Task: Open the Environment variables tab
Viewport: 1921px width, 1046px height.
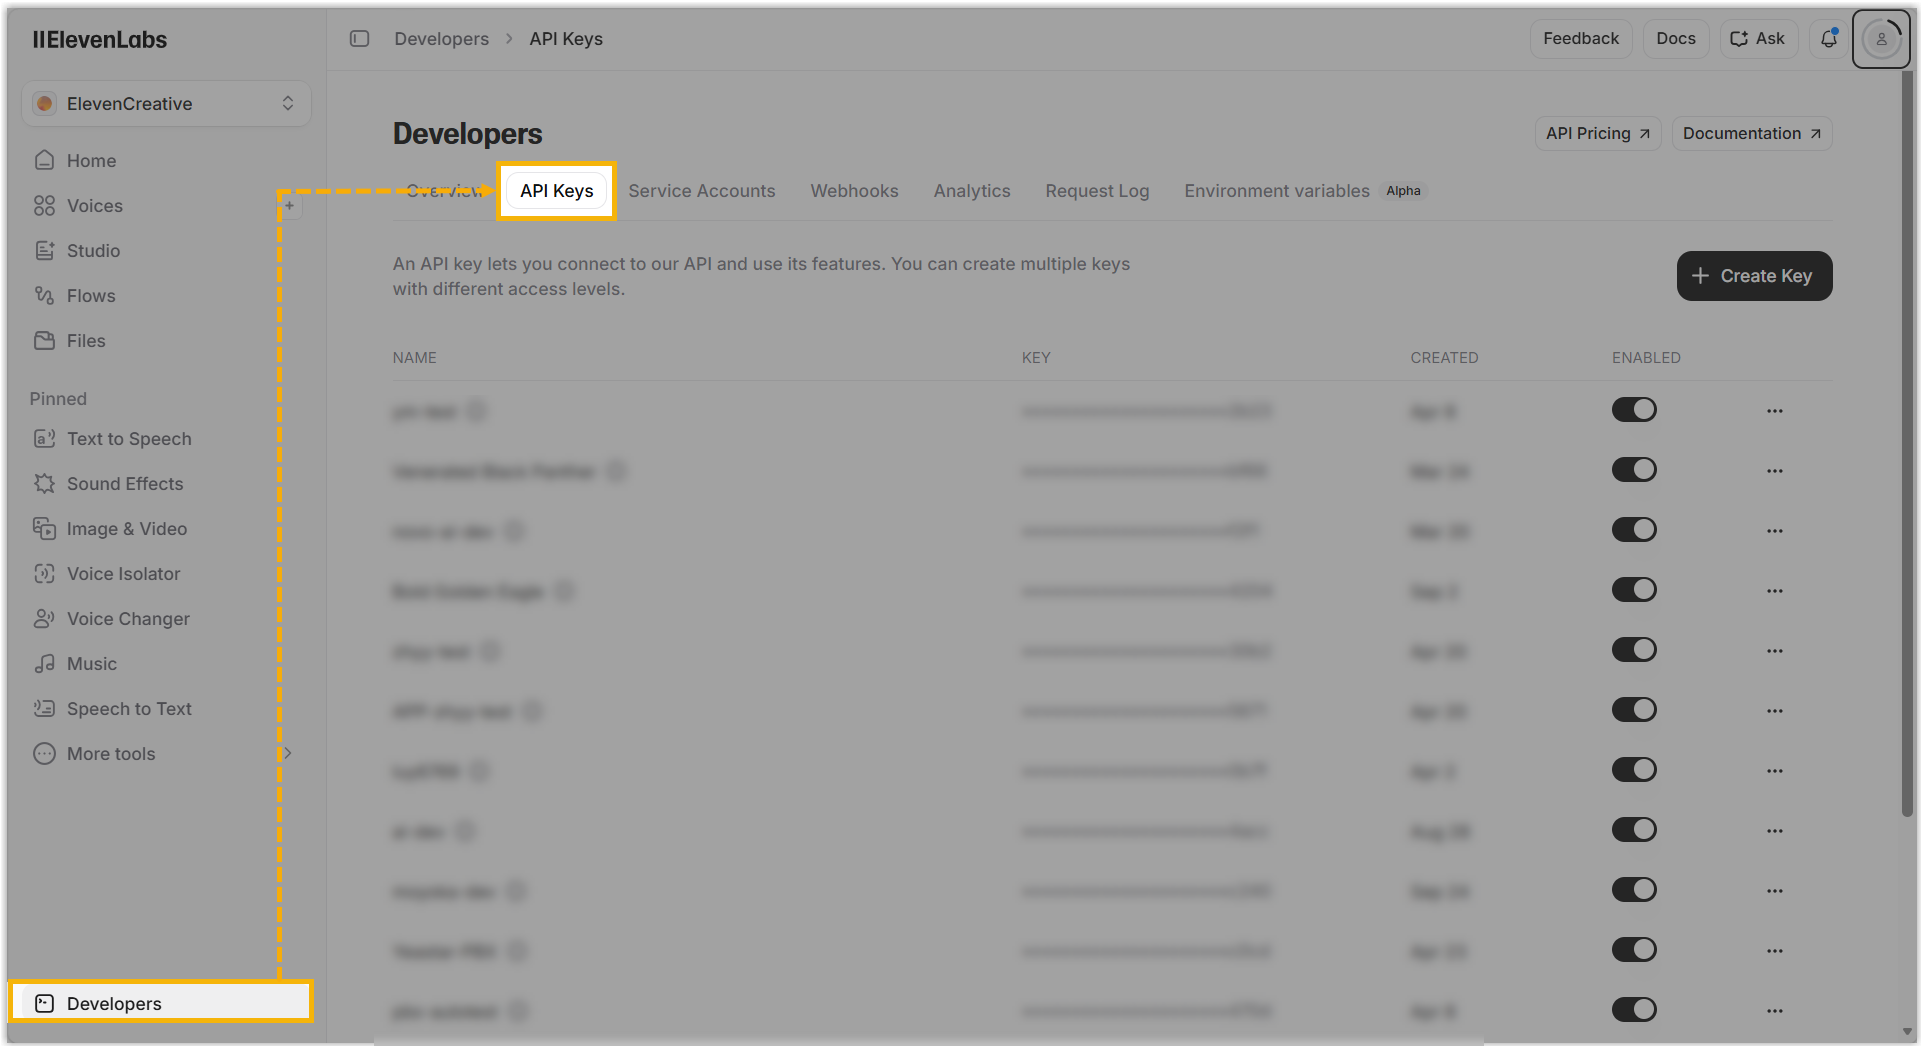Action: (1304, 191)
